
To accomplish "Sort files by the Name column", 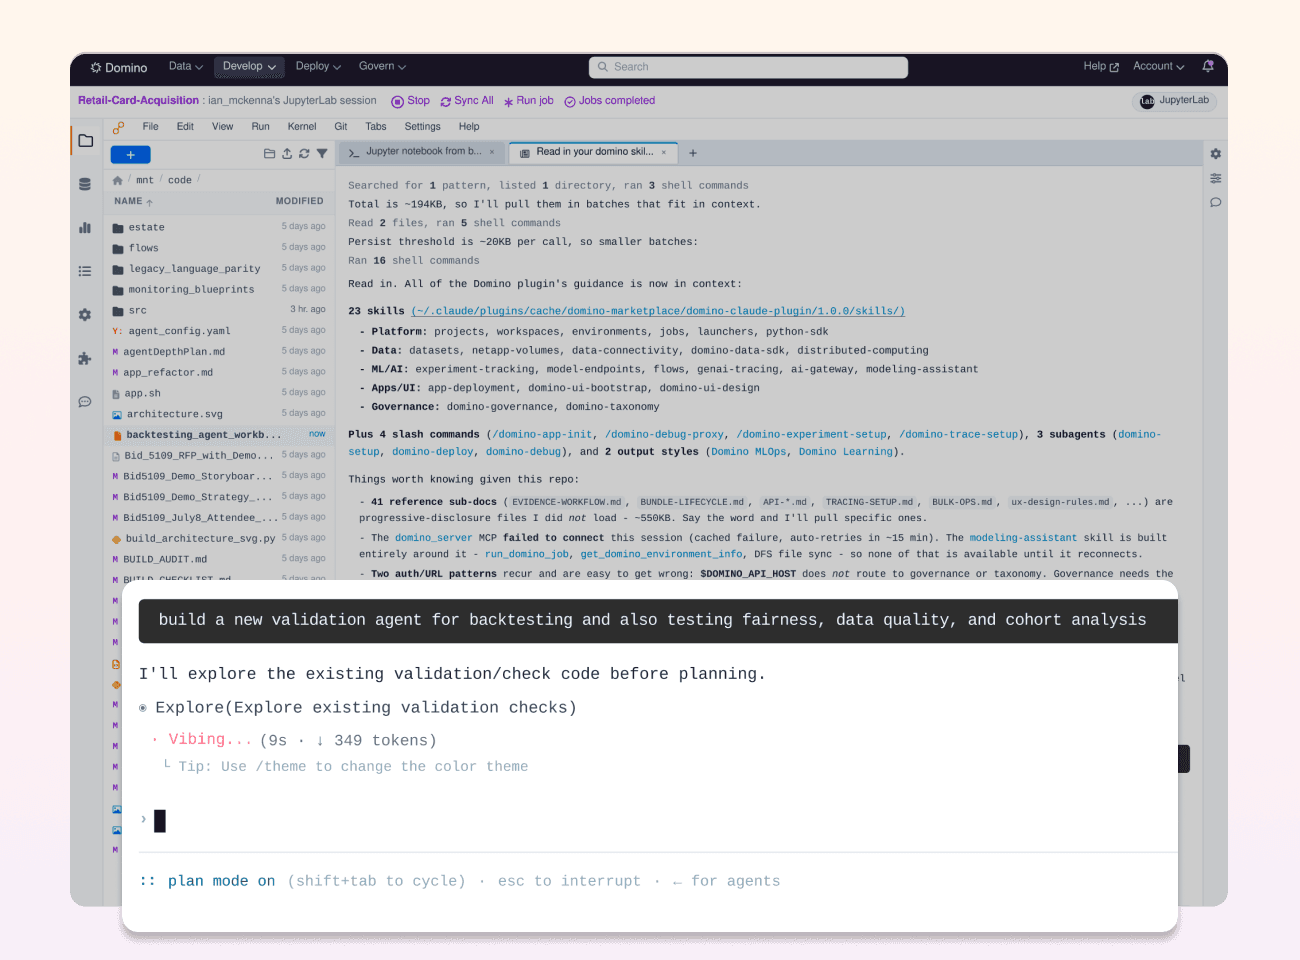I will click(x=133, y=201).
